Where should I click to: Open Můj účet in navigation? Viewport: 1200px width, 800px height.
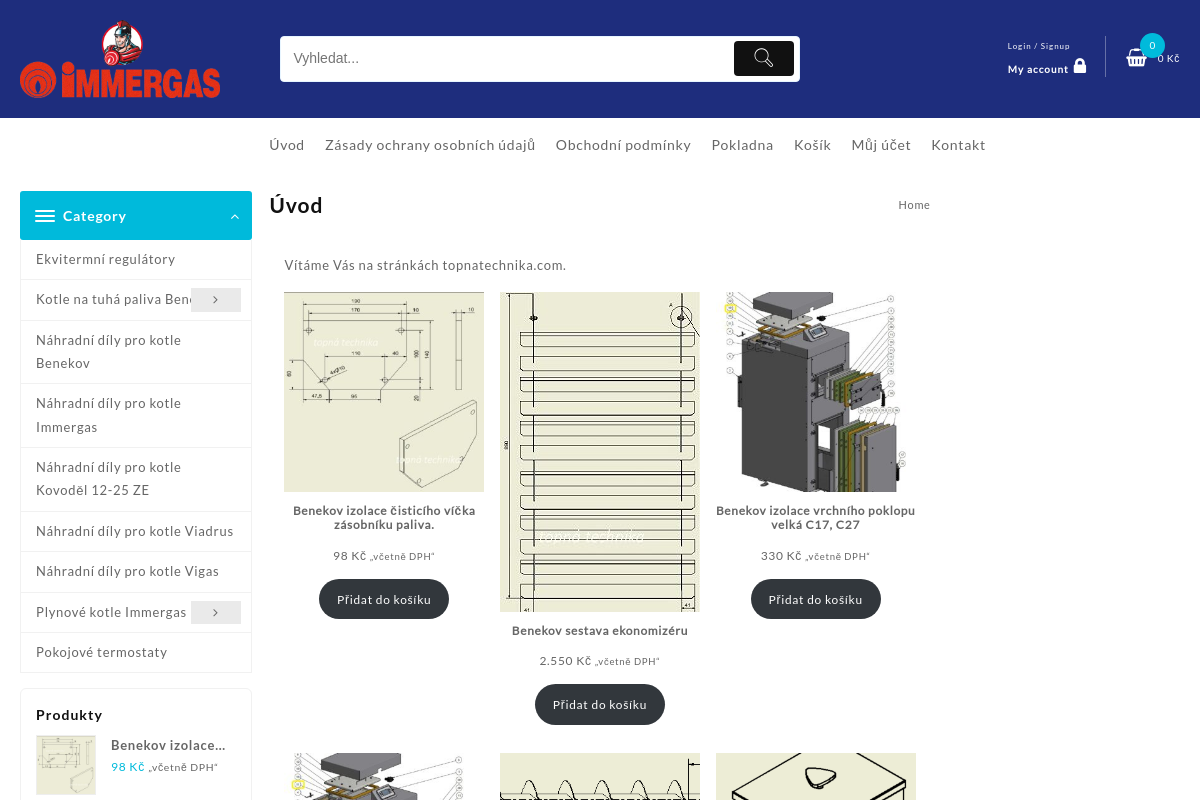(x=881, y=145)
